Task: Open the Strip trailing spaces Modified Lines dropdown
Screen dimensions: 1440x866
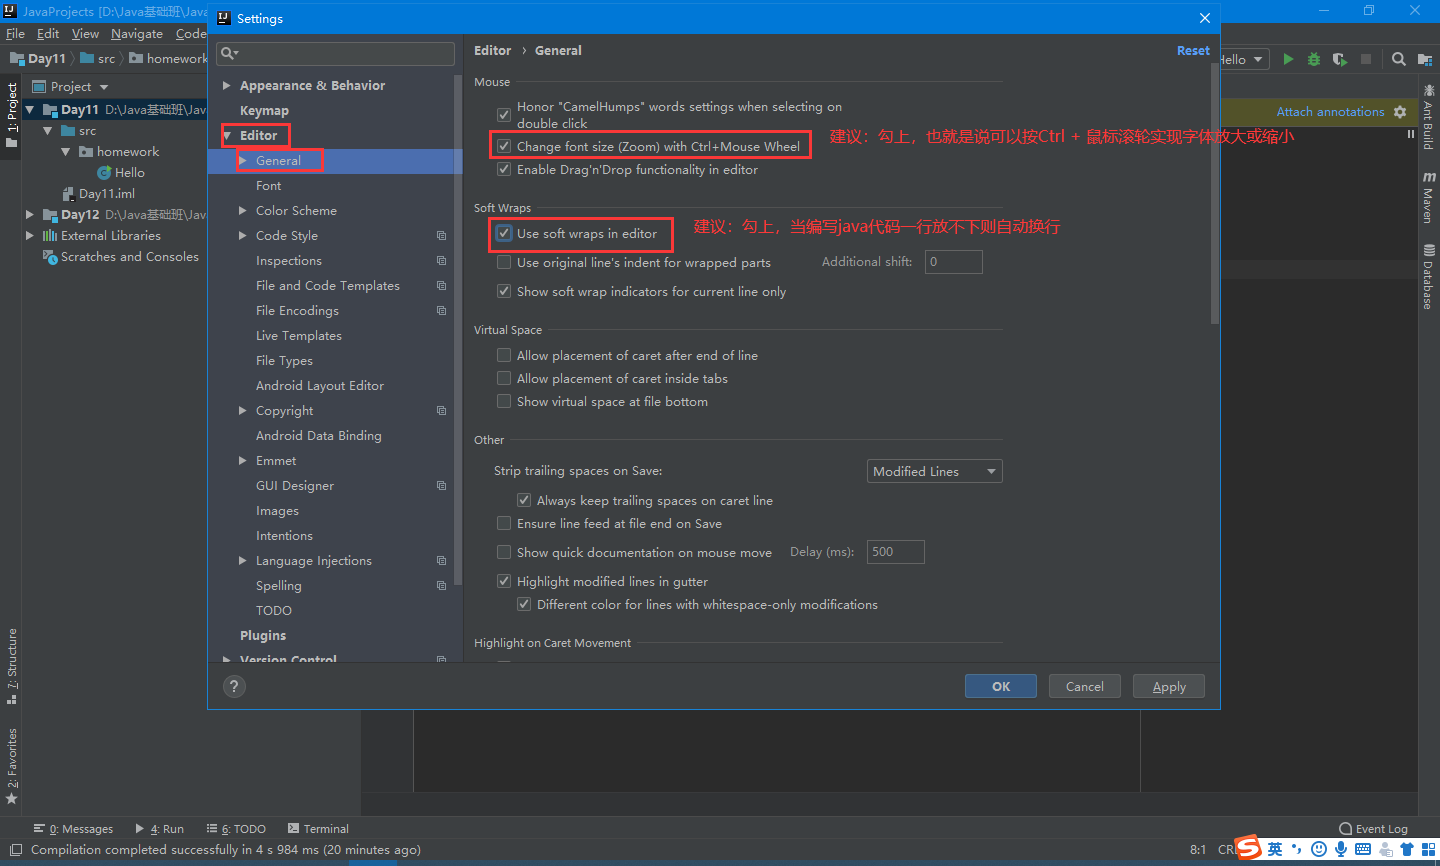Action: [934, 471]
